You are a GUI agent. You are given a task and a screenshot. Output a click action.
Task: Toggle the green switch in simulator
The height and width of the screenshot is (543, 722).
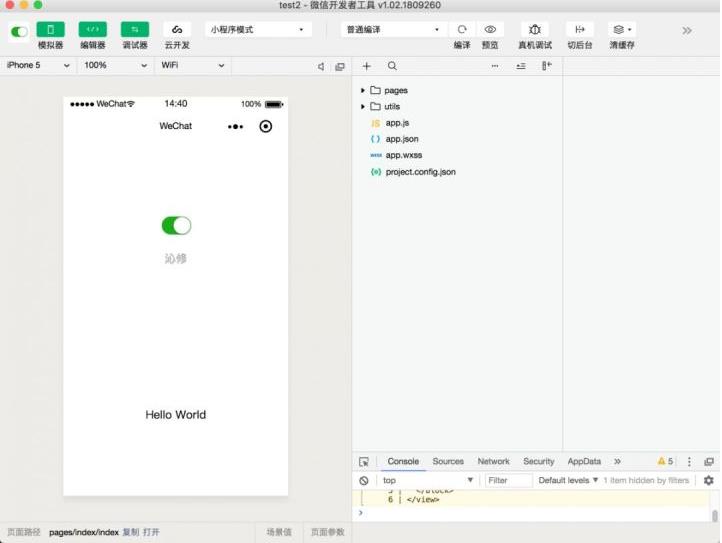(x=176, y=225)
